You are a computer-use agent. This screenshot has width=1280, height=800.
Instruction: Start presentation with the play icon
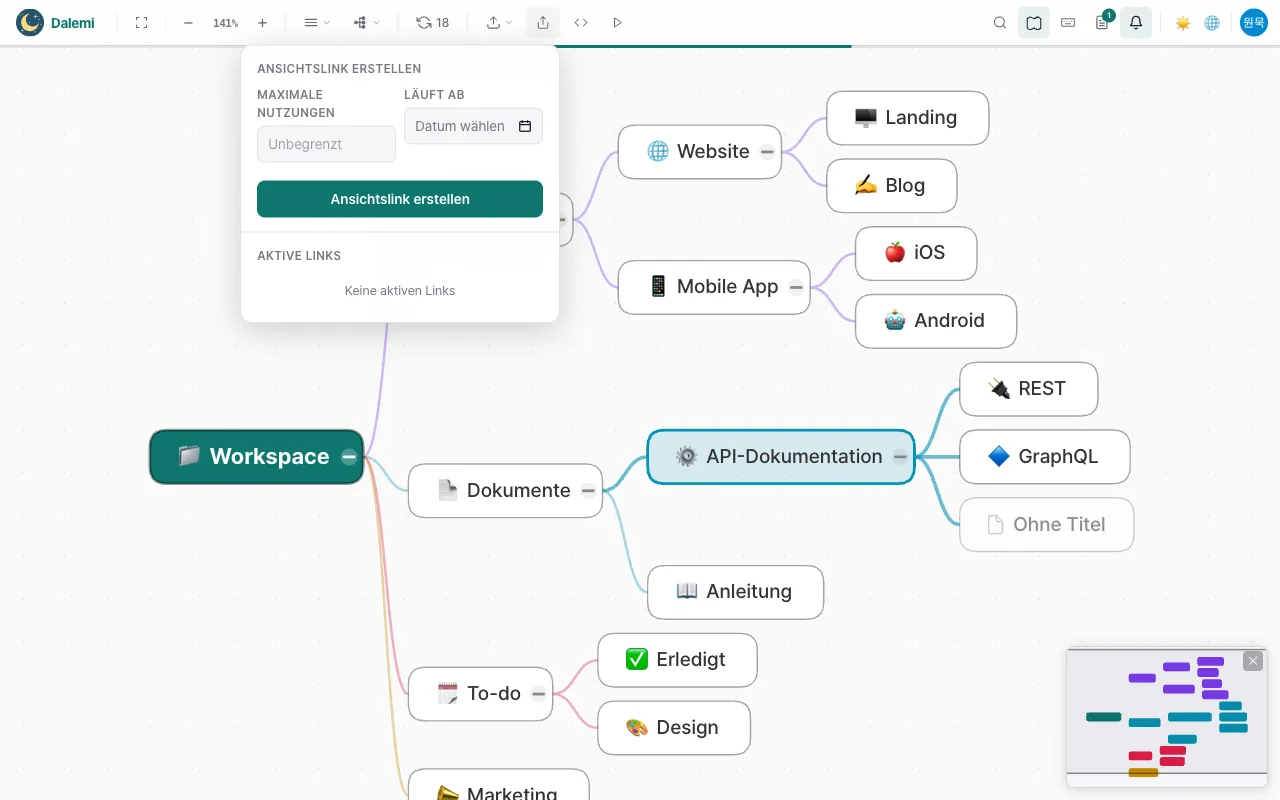pyautogui.click(x=617, y=22)
